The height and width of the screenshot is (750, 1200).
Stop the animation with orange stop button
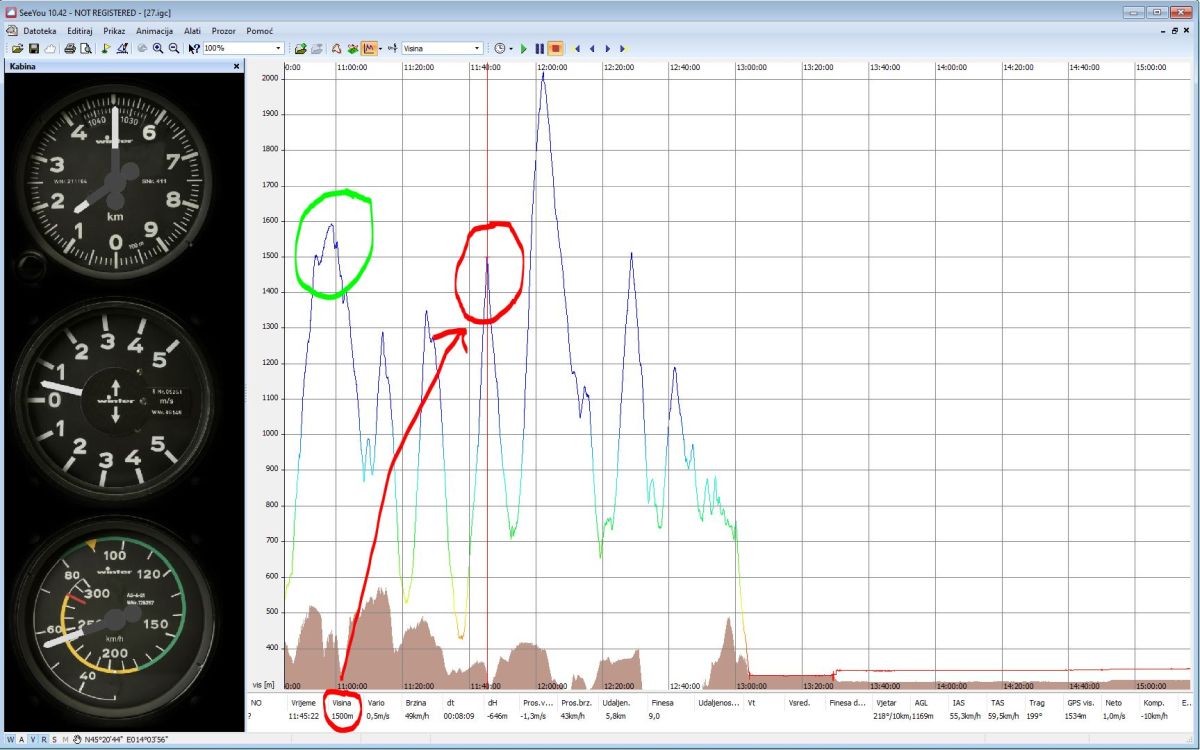pos(556,48)
